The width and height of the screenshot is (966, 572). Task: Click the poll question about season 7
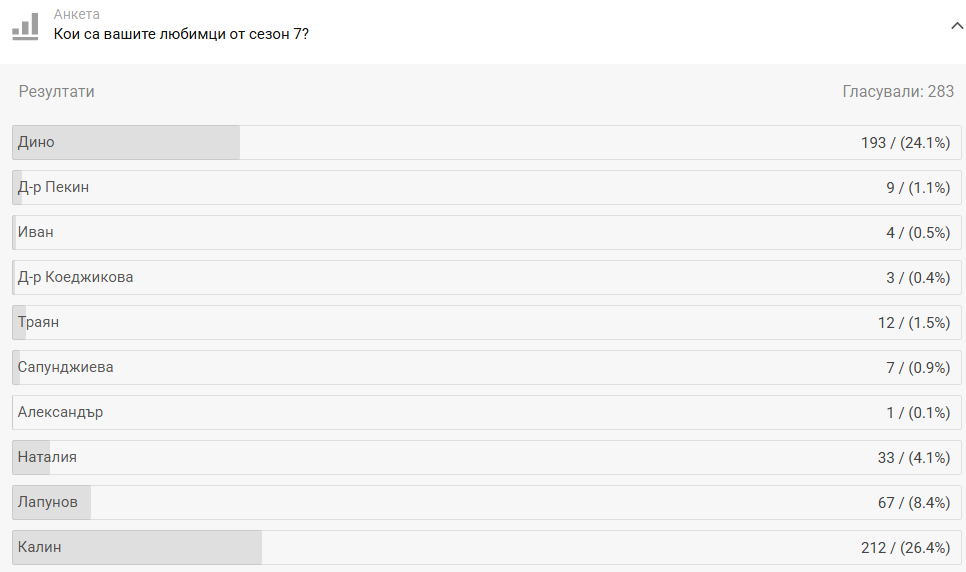pyautogui.click(x=181, y=33)
